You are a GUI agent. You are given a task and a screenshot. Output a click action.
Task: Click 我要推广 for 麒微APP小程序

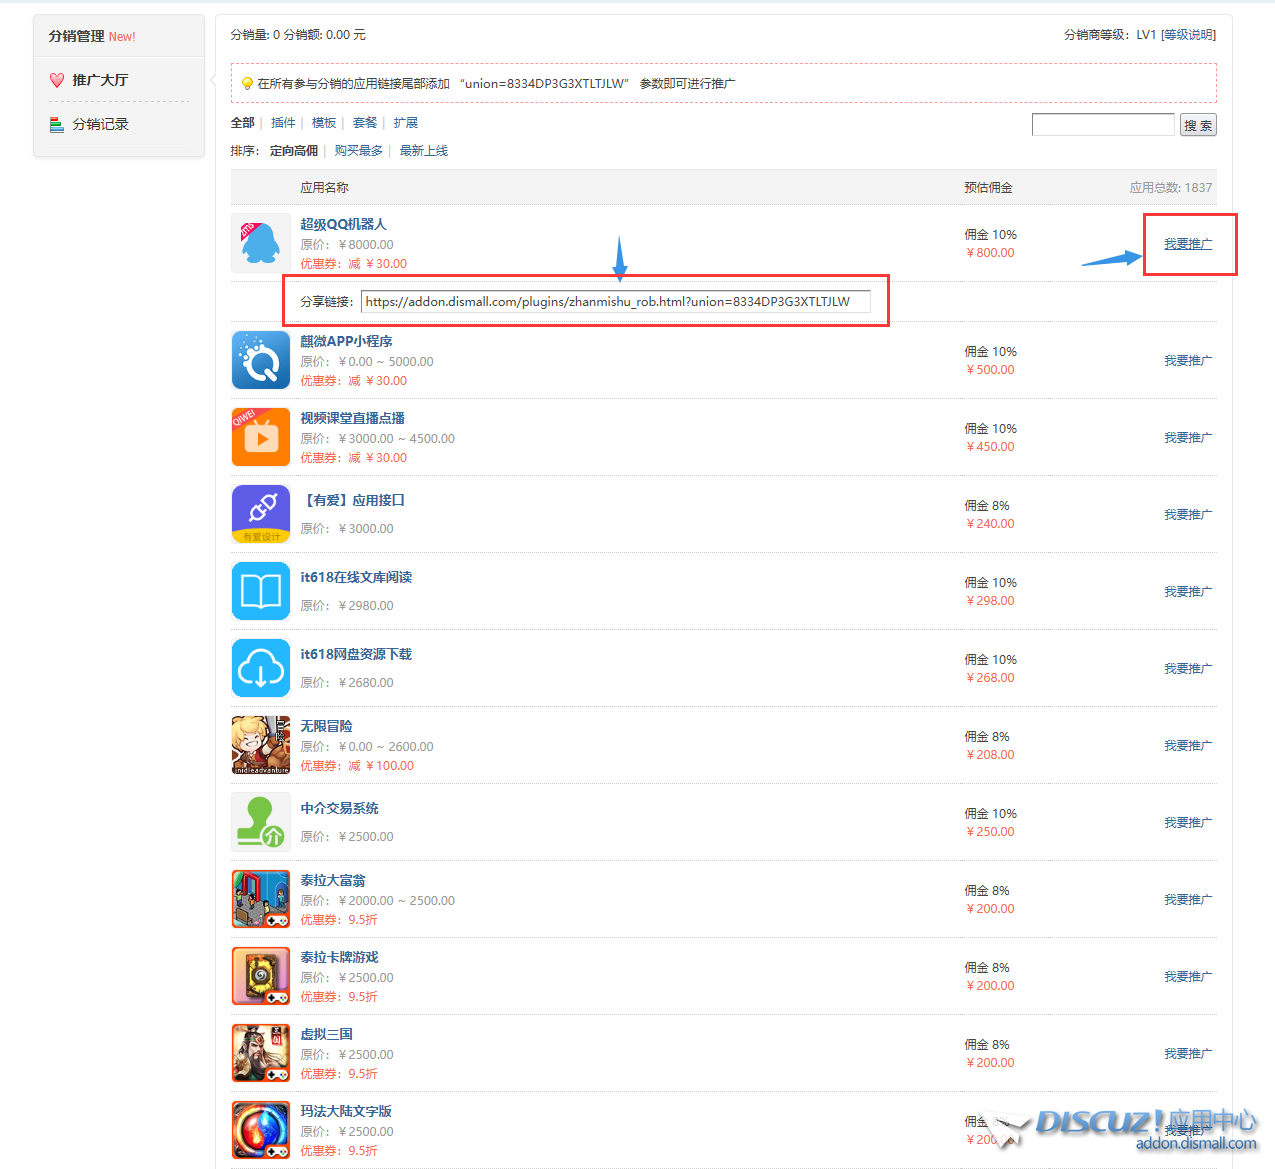(1187, 361)
